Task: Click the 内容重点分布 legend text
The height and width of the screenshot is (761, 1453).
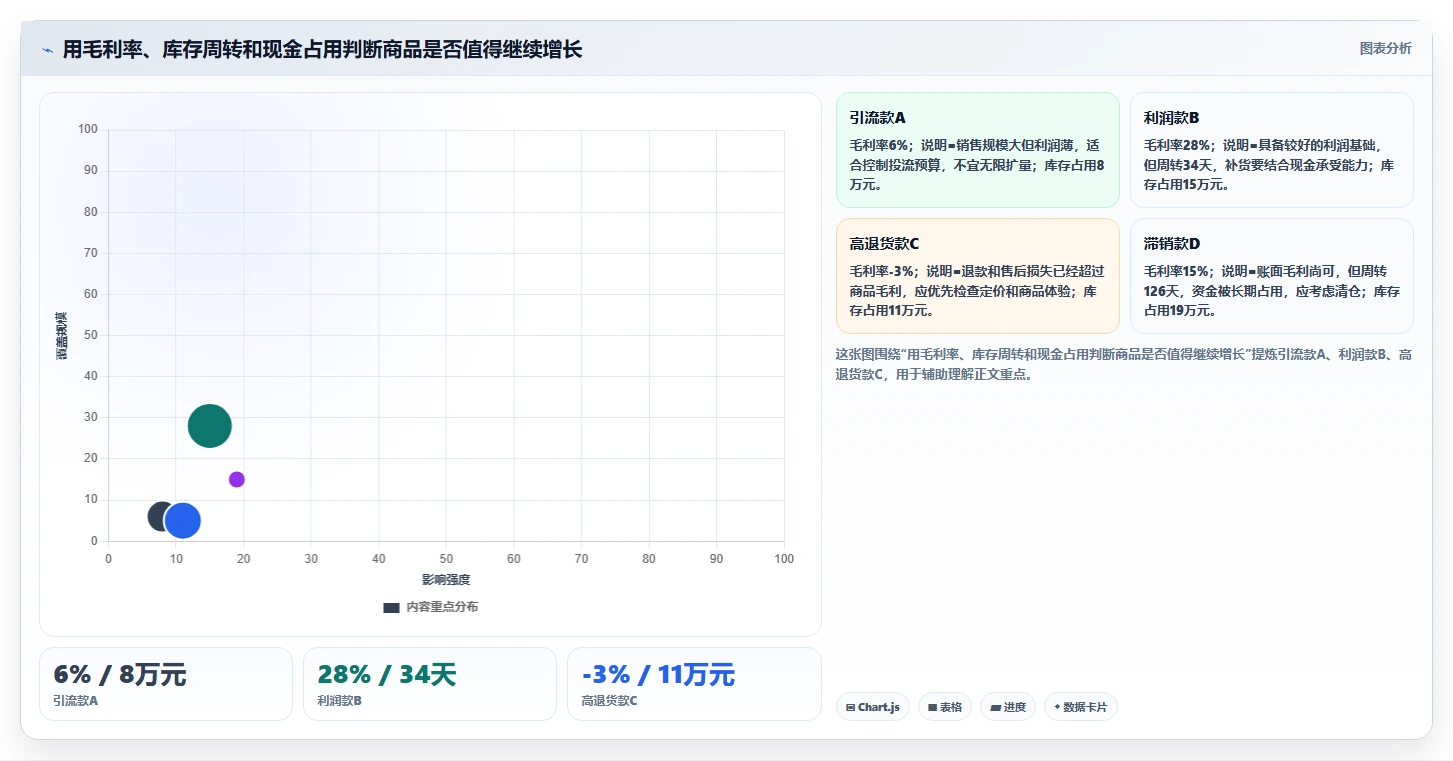Action: pos(442,607)
